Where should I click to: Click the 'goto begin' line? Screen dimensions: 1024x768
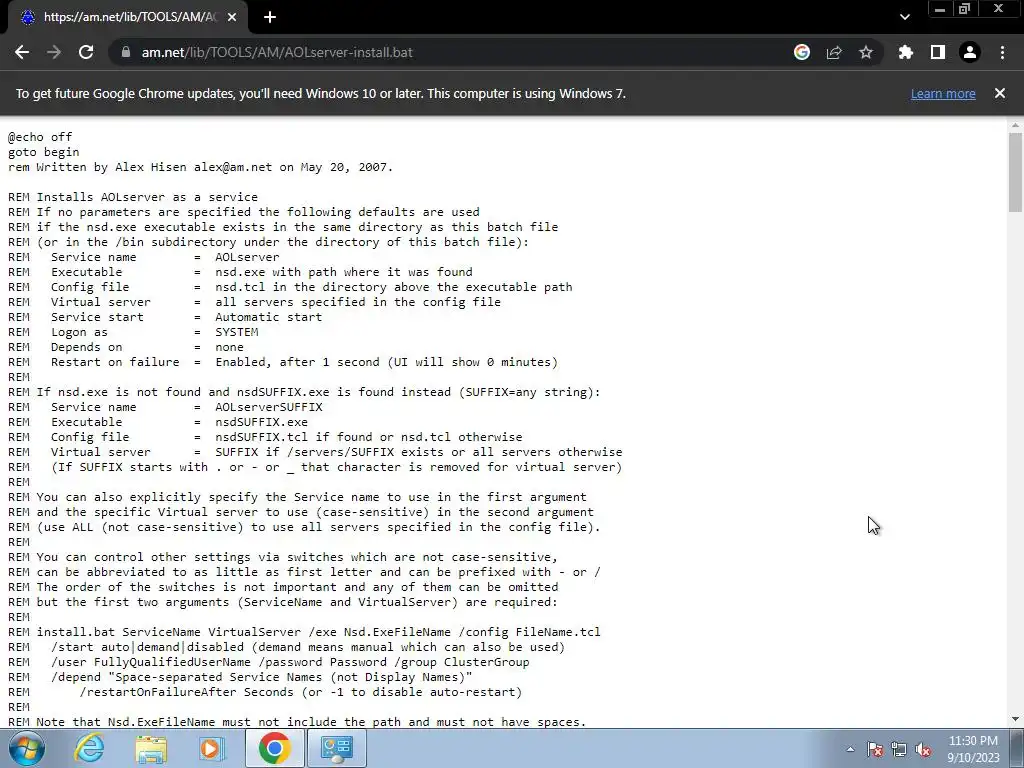[44, 152]
